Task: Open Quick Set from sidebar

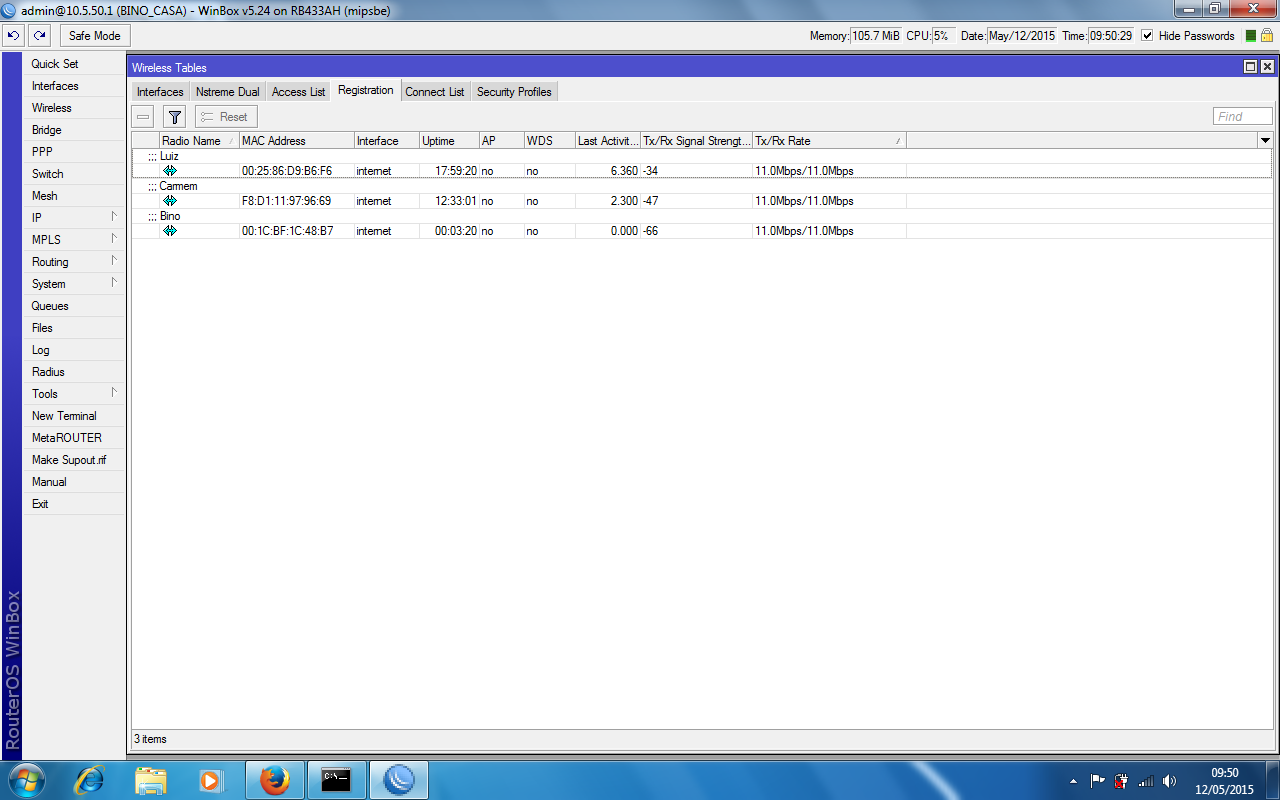Action: point(75,64)
